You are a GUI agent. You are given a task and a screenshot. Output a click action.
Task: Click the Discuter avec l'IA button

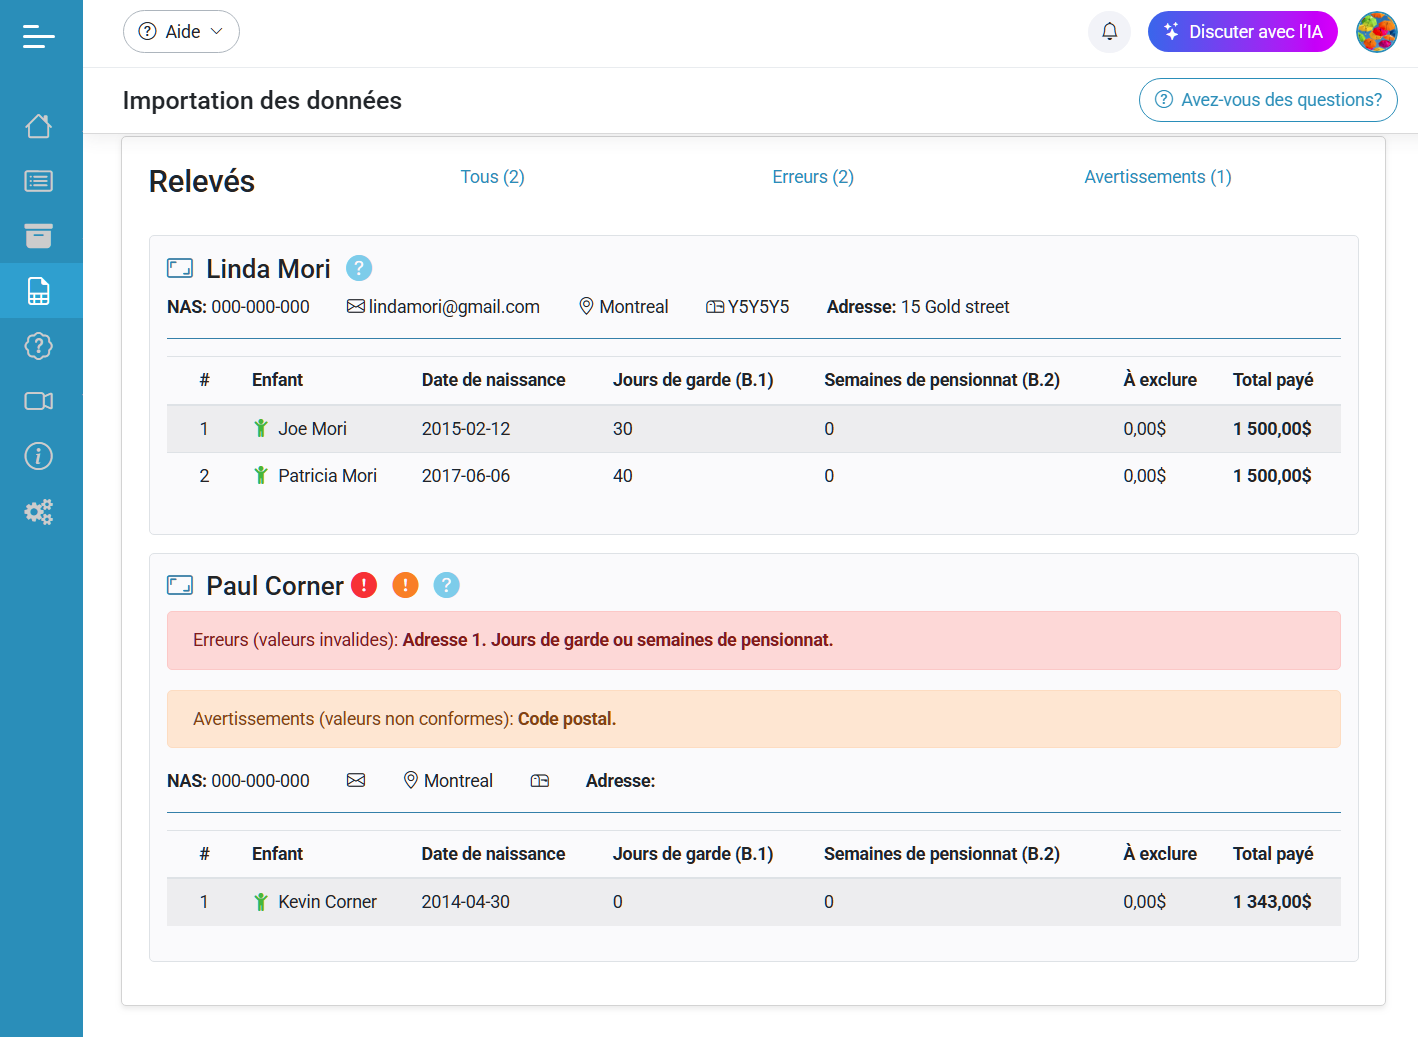click(1242, 31)
